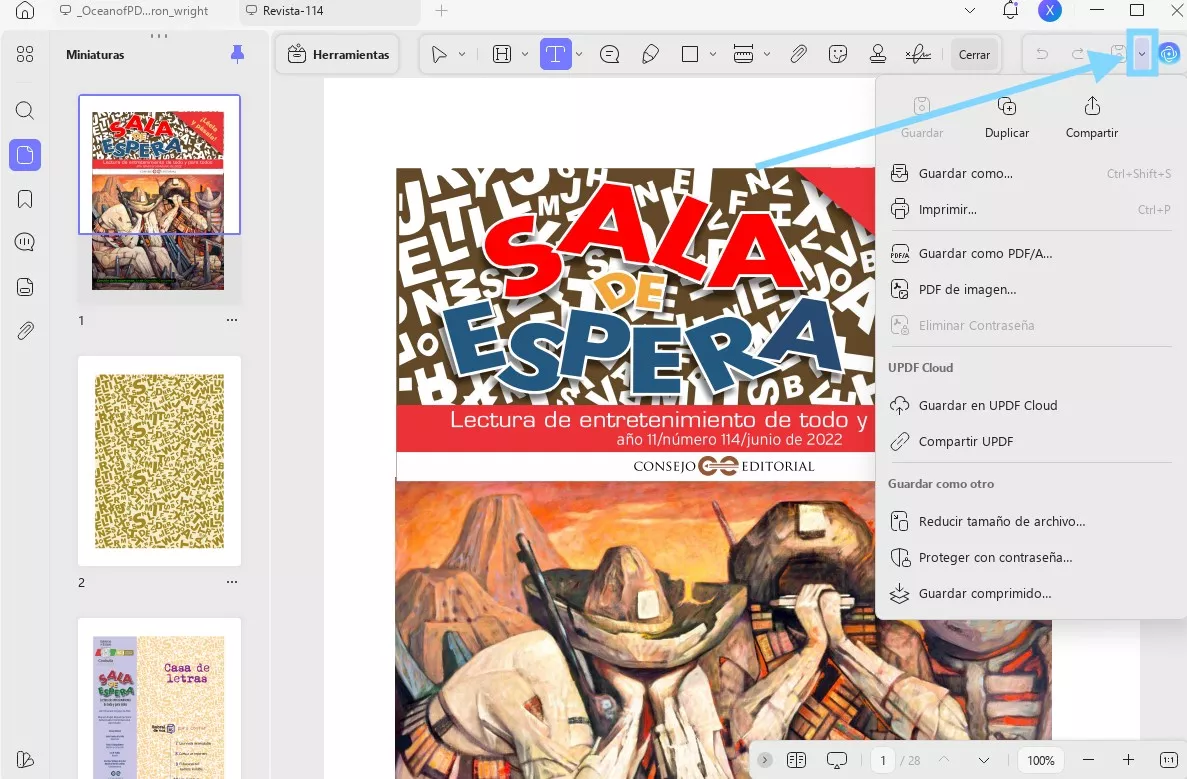
Task: Select the sticker tool
Action: [837, 55]
